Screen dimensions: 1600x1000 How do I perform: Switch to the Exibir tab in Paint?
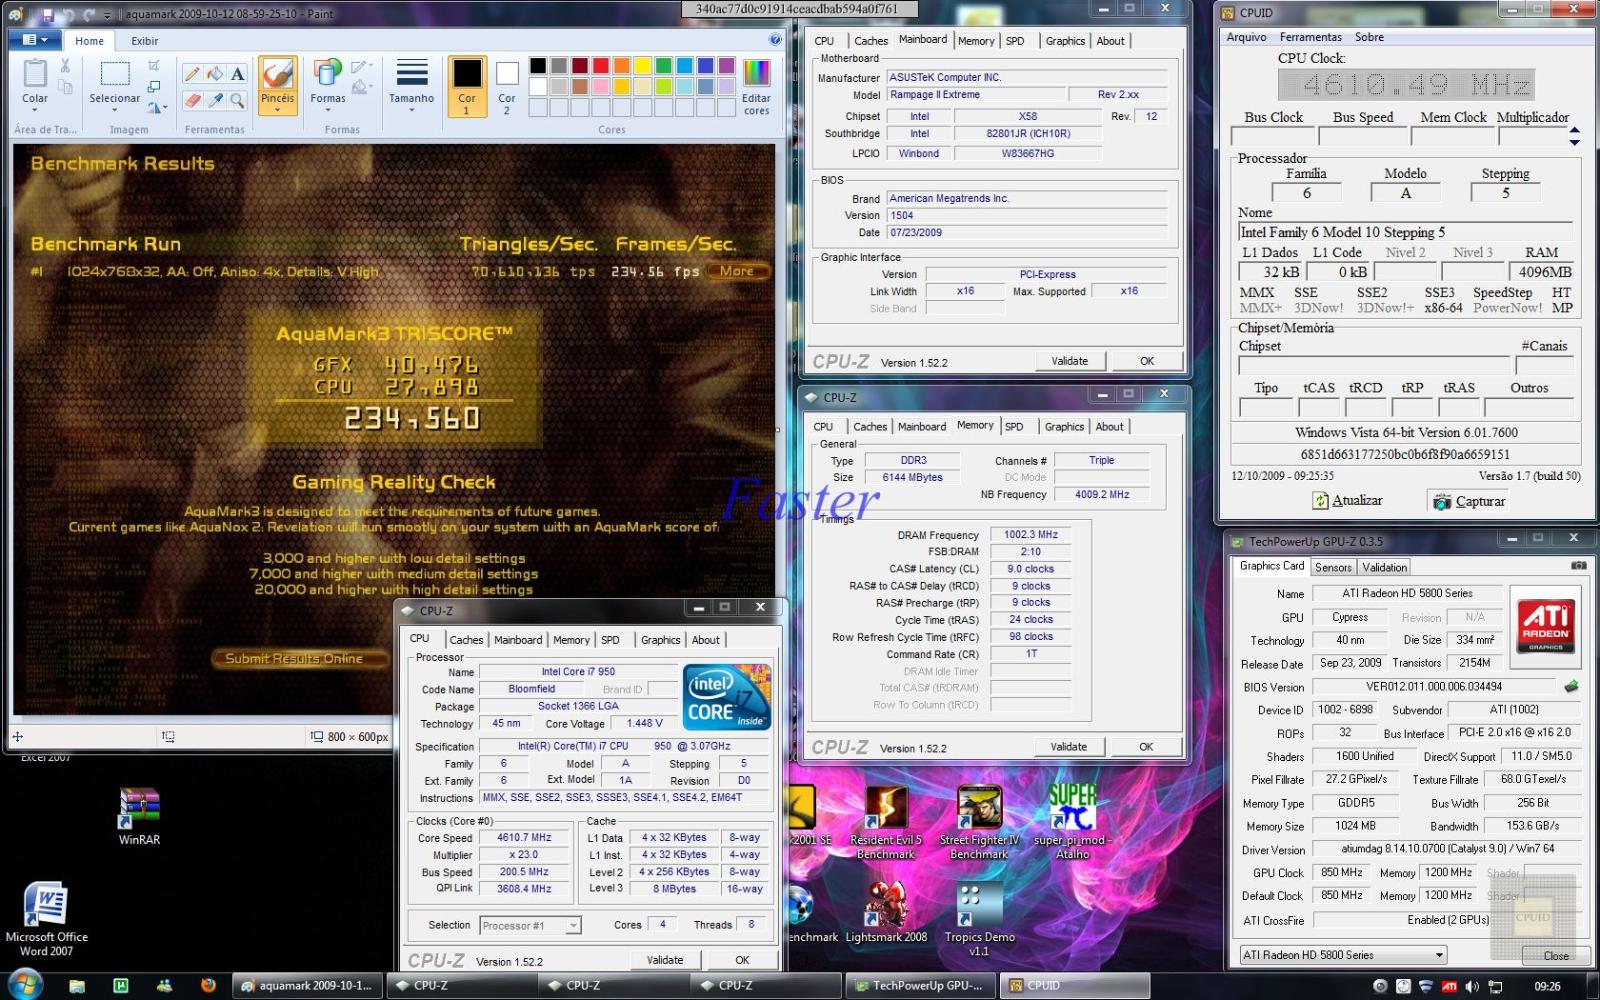(145, 41)
